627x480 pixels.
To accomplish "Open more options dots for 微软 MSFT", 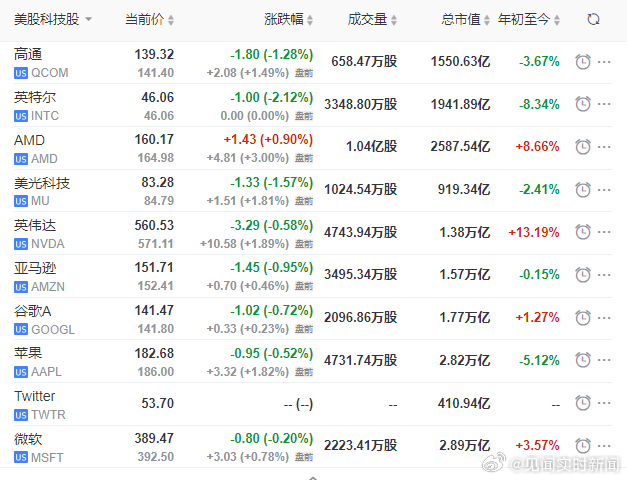I will (x=604, y=445).
